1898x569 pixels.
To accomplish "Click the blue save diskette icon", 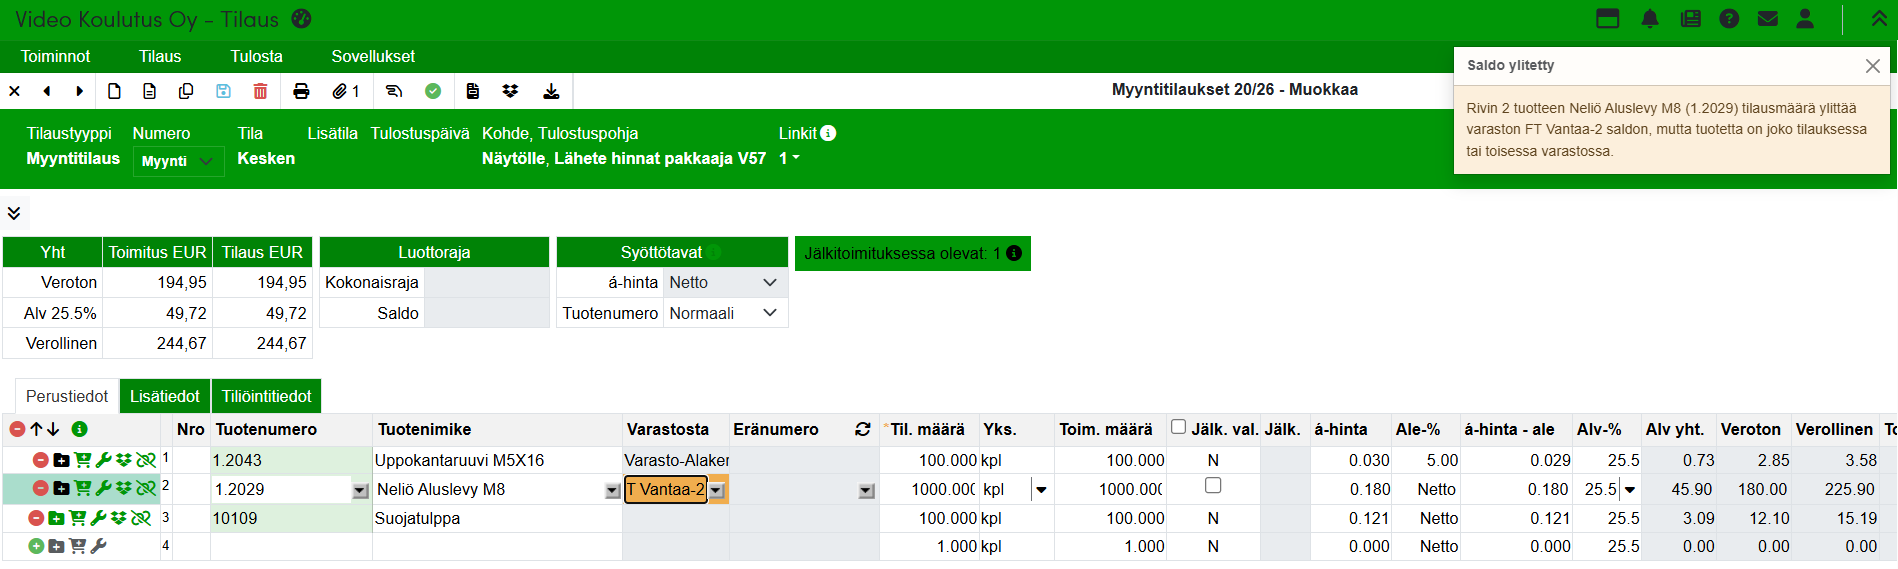I will [223, 91].
